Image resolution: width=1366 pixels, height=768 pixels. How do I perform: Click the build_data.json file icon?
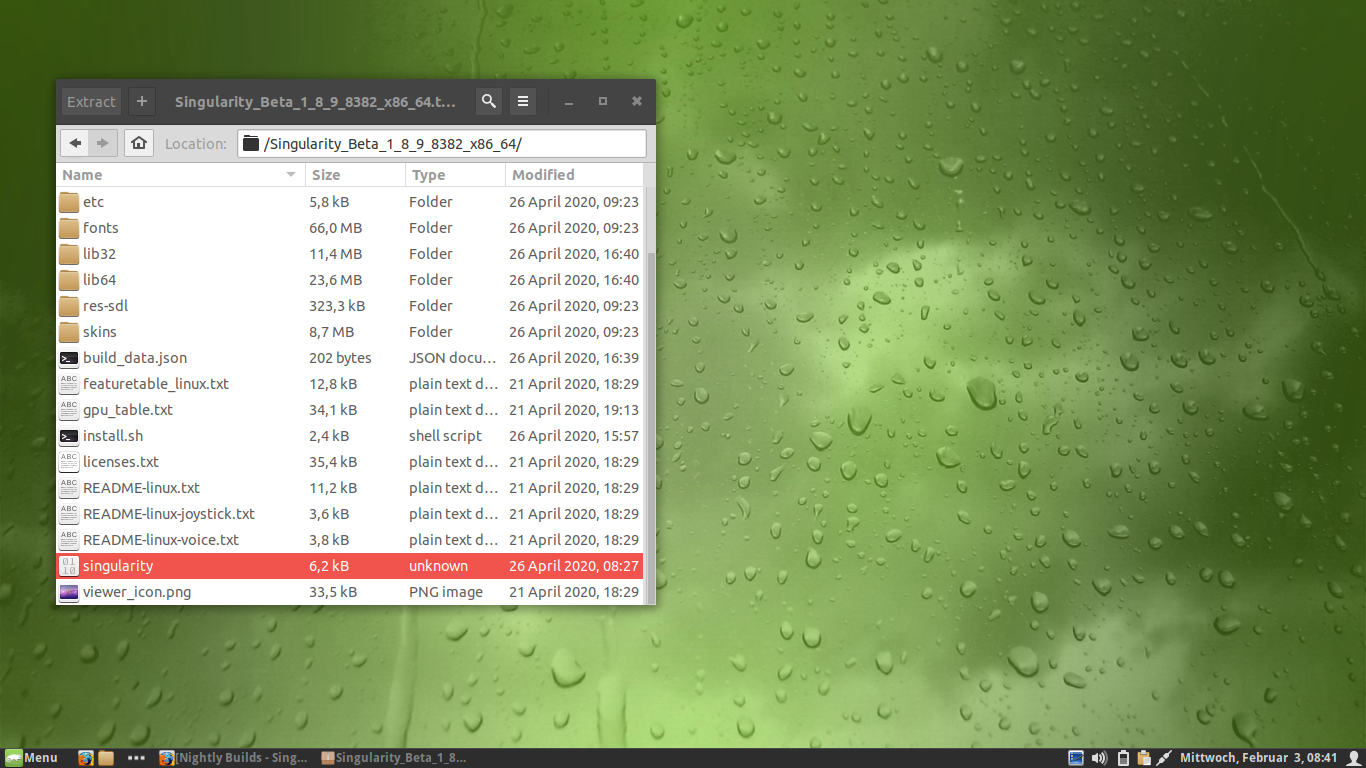tap(69, 358)
